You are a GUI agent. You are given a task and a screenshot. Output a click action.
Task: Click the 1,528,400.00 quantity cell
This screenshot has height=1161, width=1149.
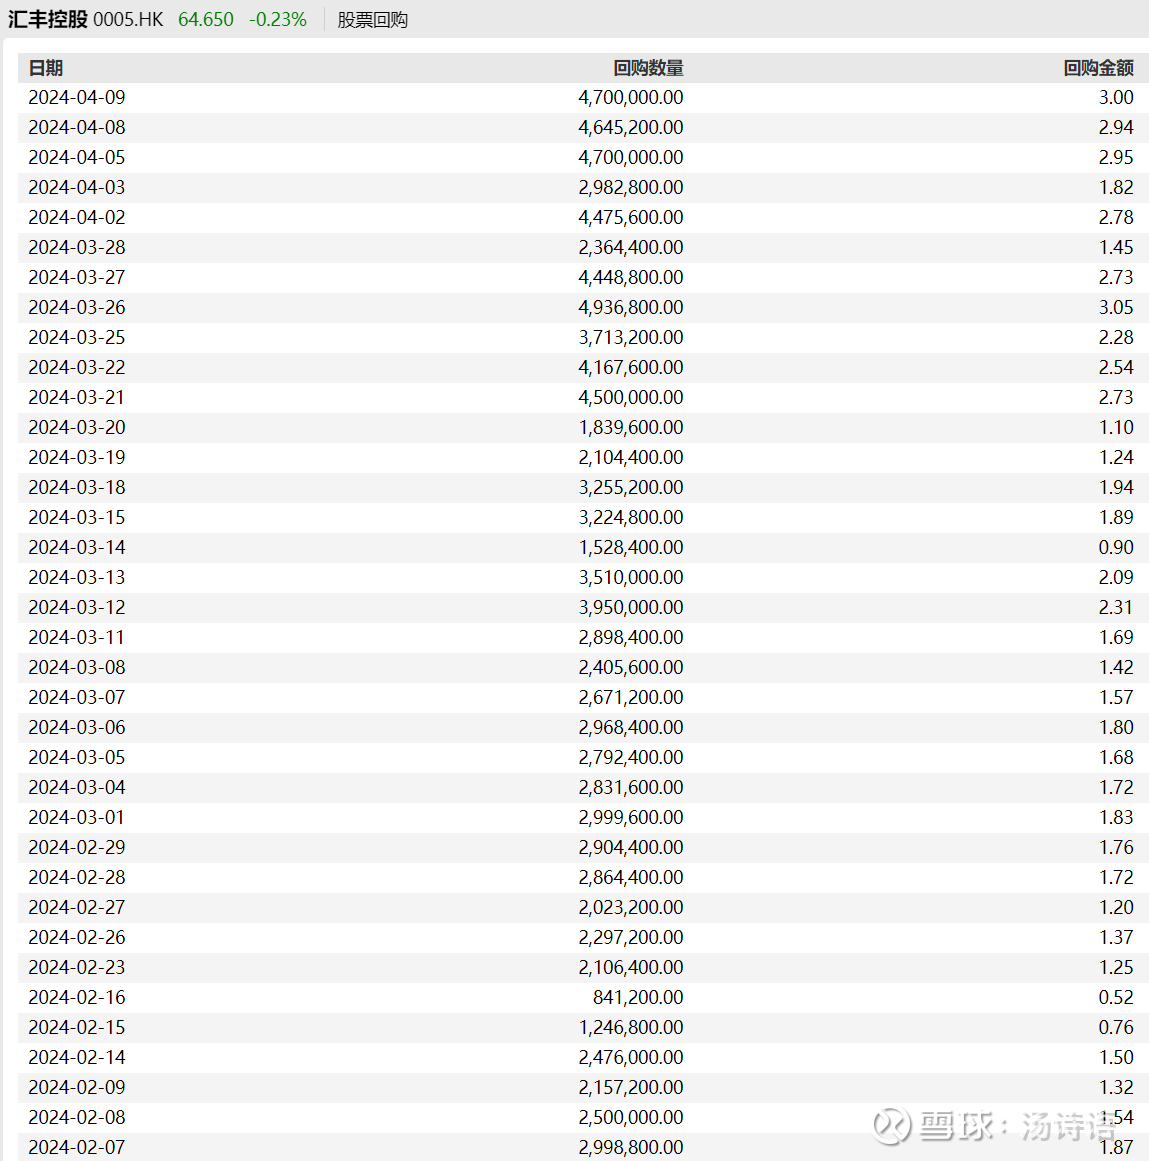point(630,547)
